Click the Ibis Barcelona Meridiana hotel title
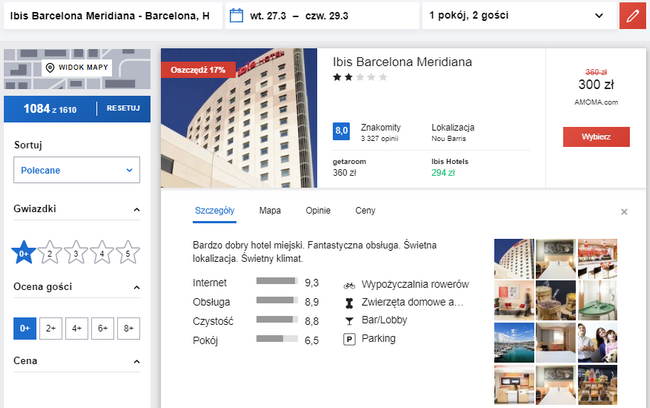Viewport: 650px width, 408px height. (x=402, y=62)
